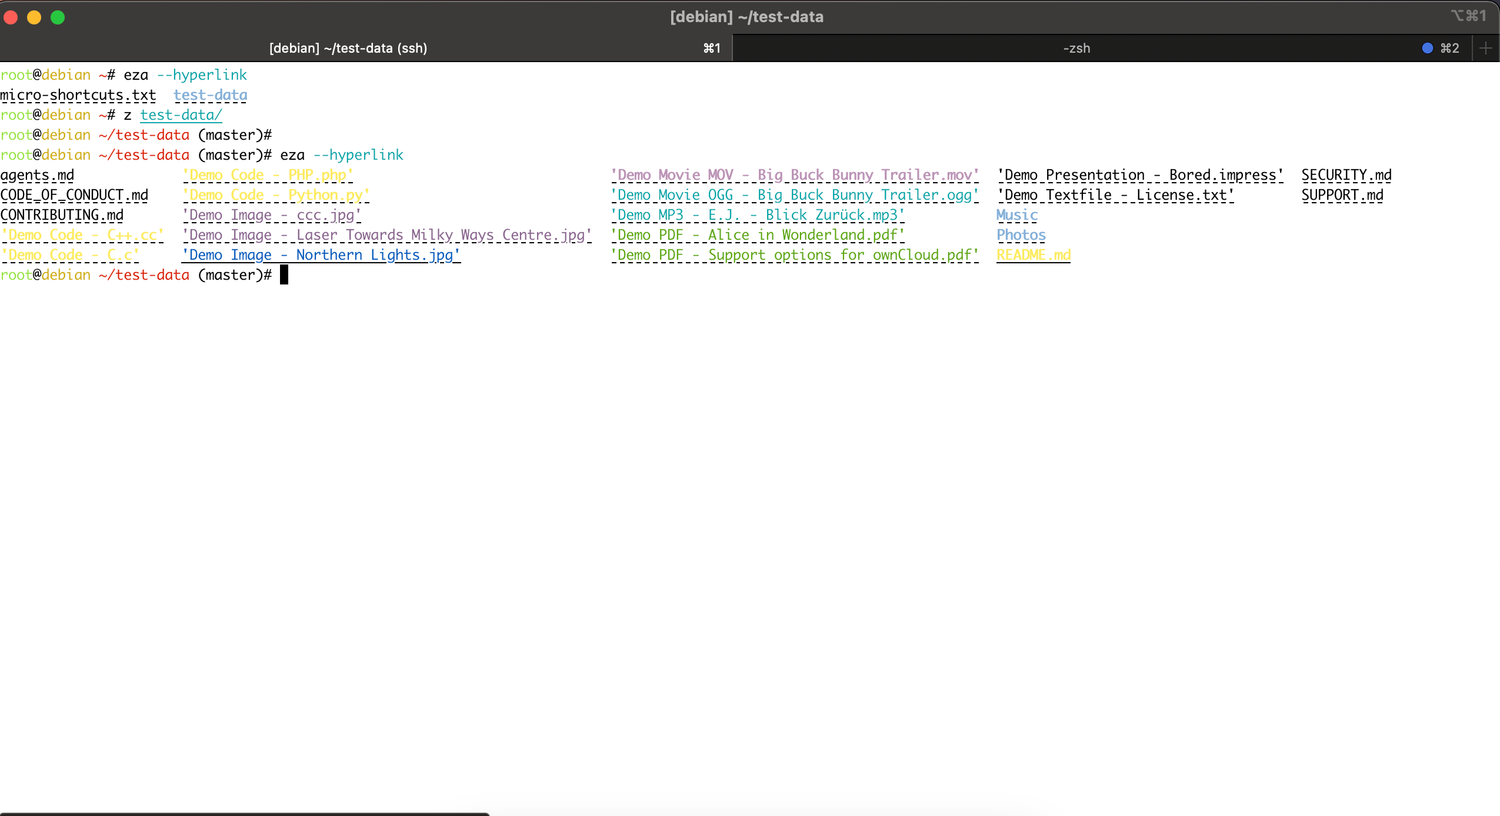Click the green zoom window button
The image size is (1500, 816).
58,17
